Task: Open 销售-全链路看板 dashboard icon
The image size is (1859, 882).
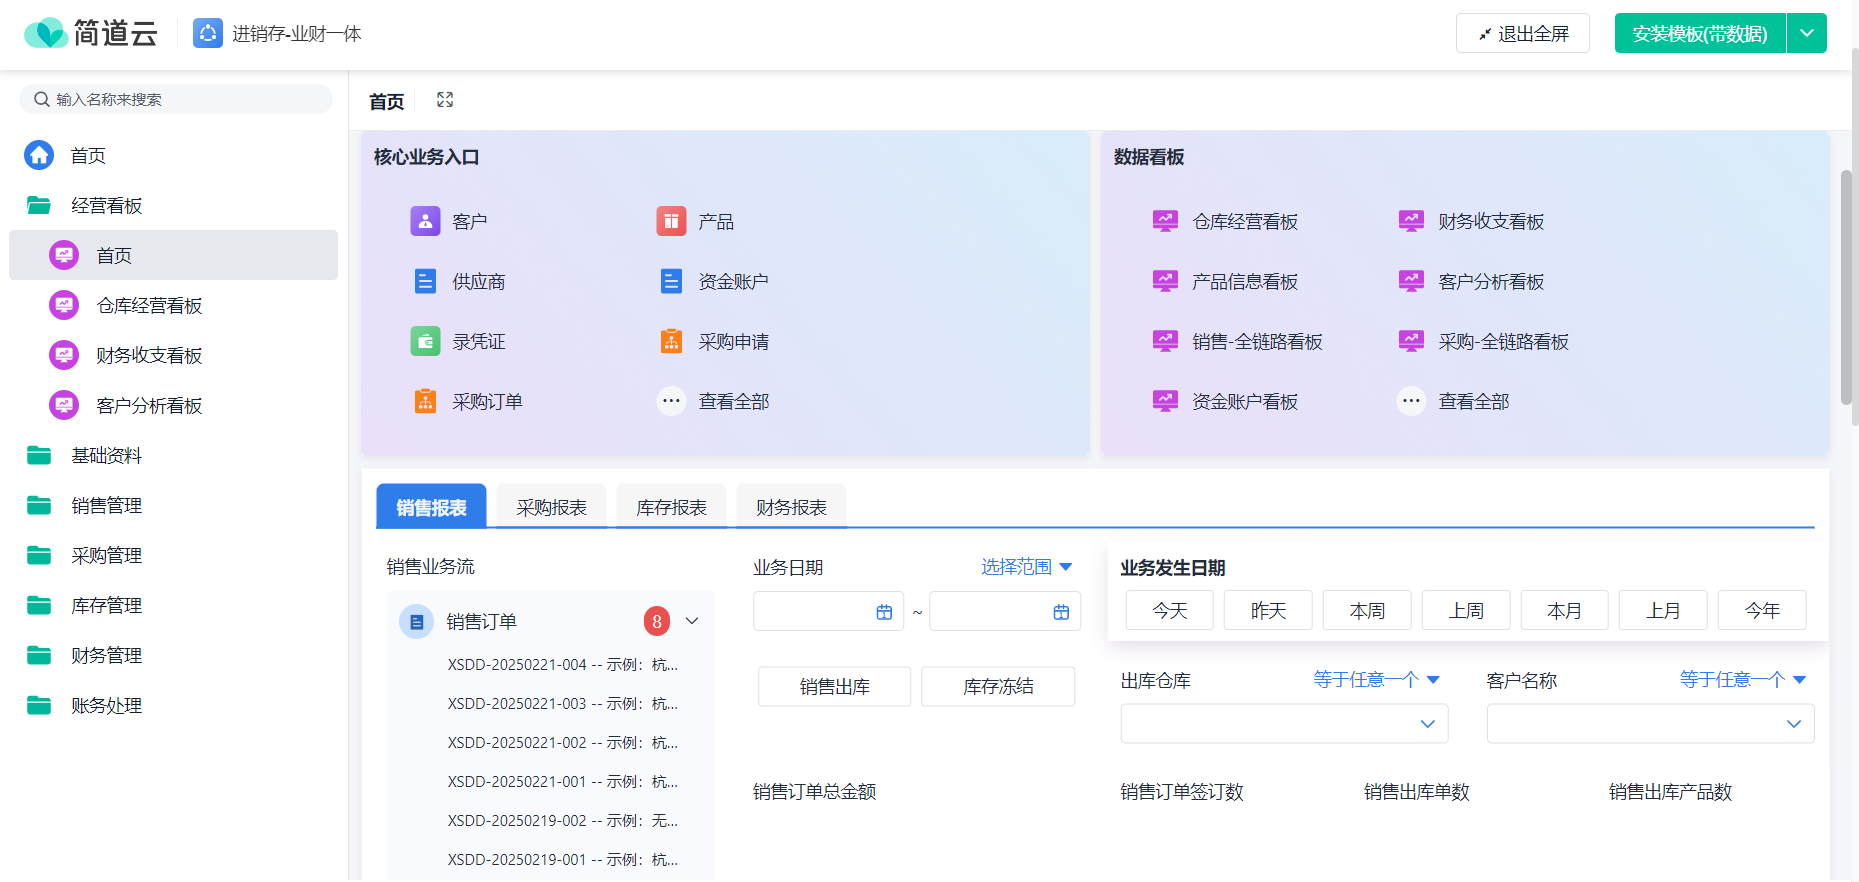Action: (x=1165, y=341)
